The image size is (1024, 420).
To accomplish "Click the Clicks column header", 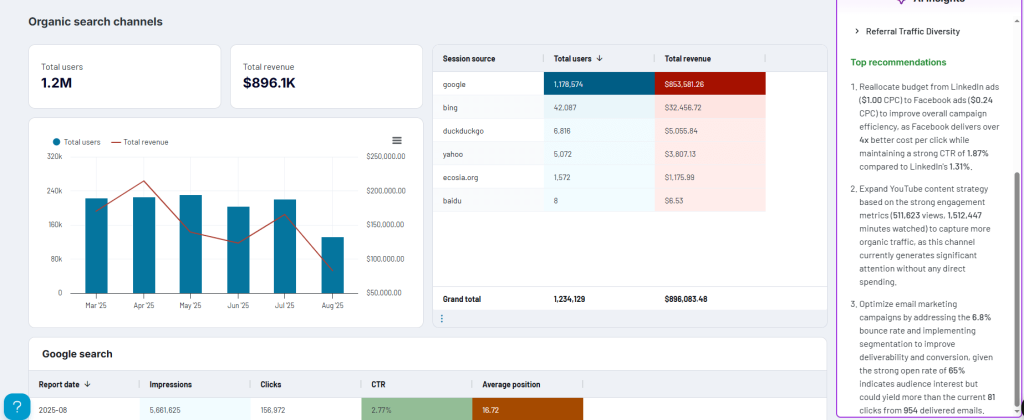I will pyautogui.click(x=270, y=384).
